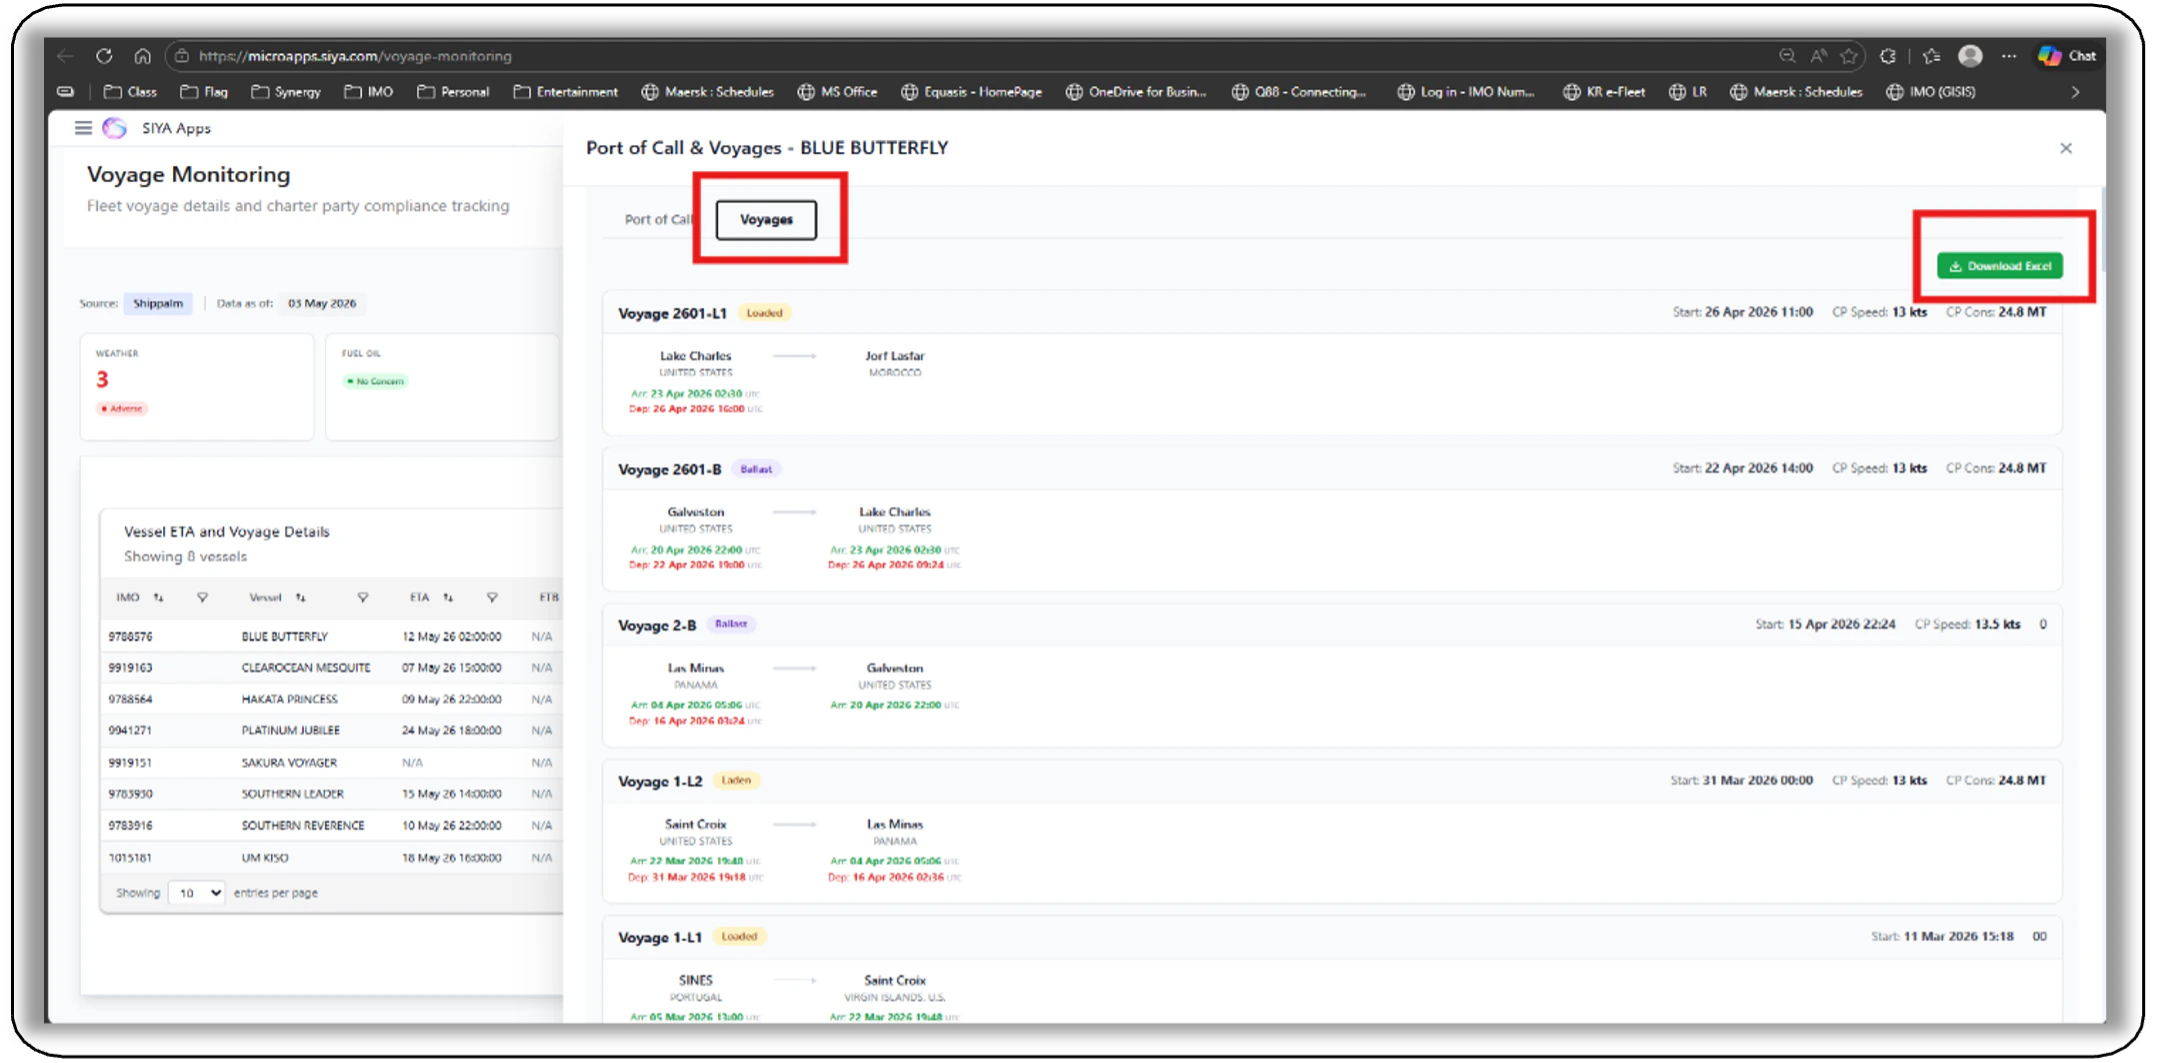Open the SIYA Apps hamburger menu
Image resolution: width=2158 pixels, height=1063 pixels.
[83, 128]
